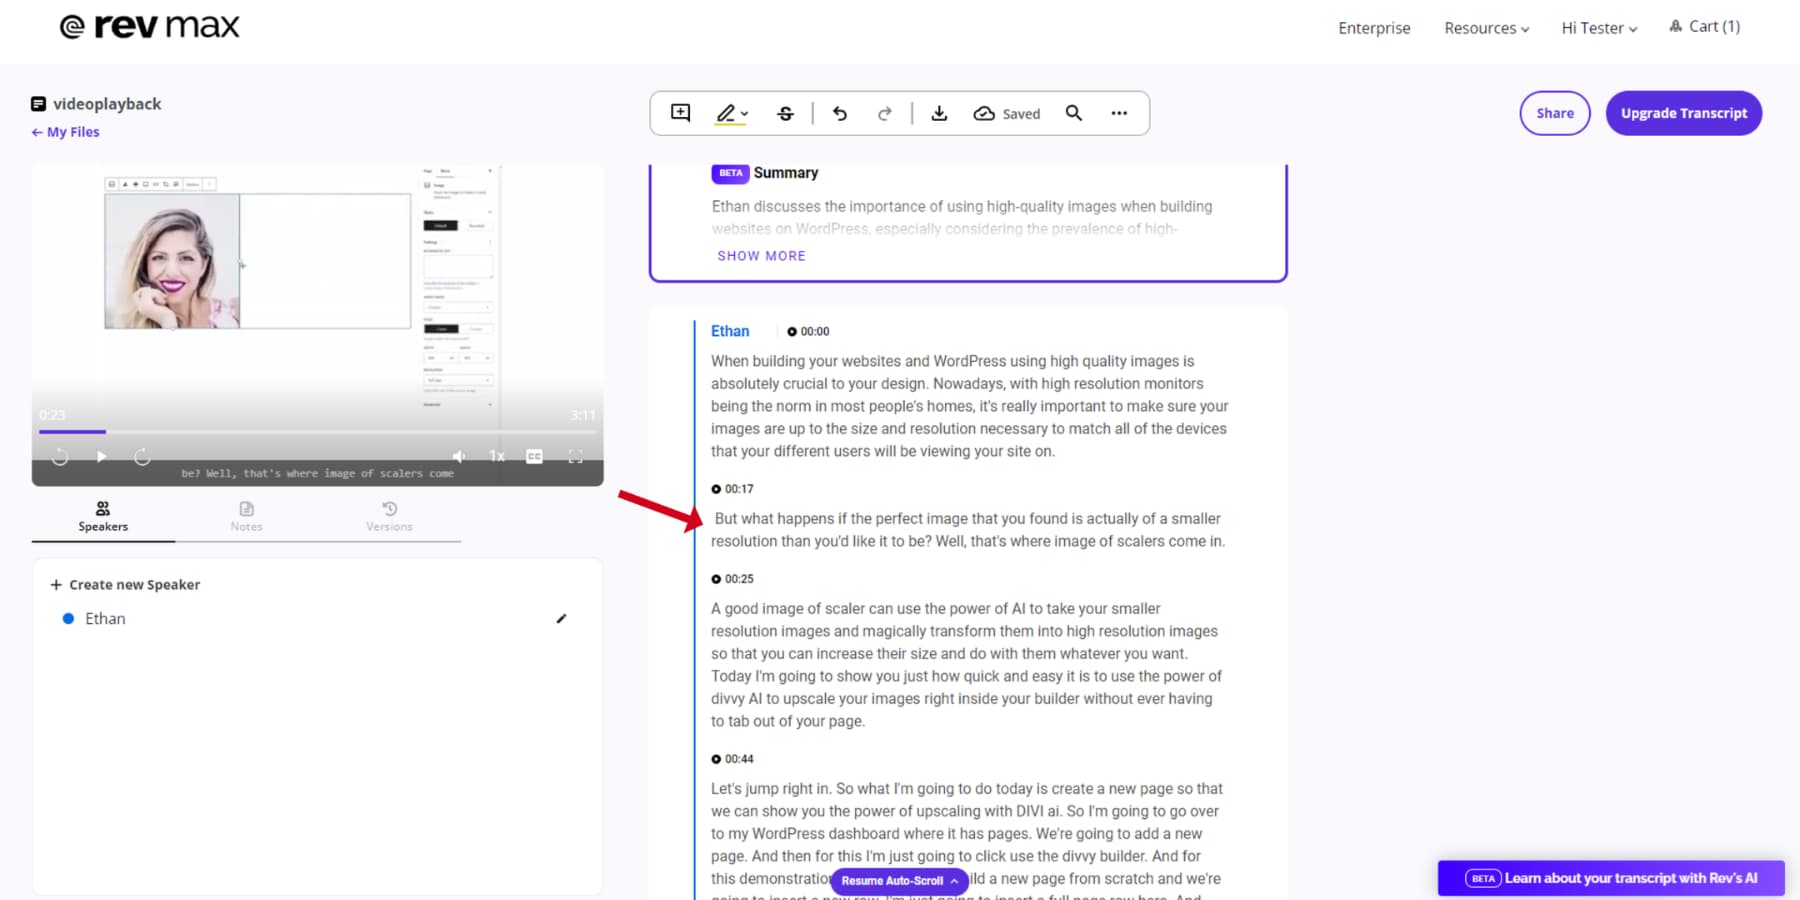Select Ethan in the speakers list

[x=105, y=619]
